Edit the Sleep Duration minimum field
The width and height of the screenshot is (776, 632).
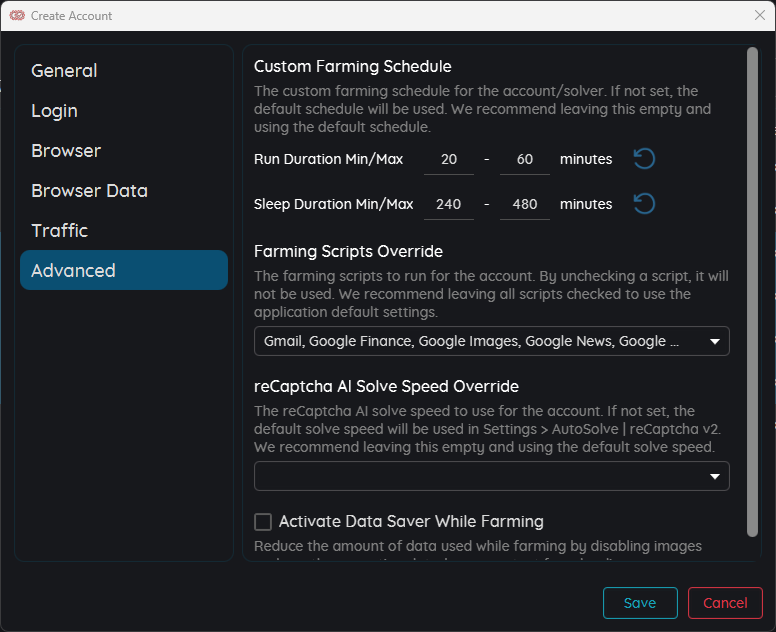pyautogui.click(x=449, y=205)
